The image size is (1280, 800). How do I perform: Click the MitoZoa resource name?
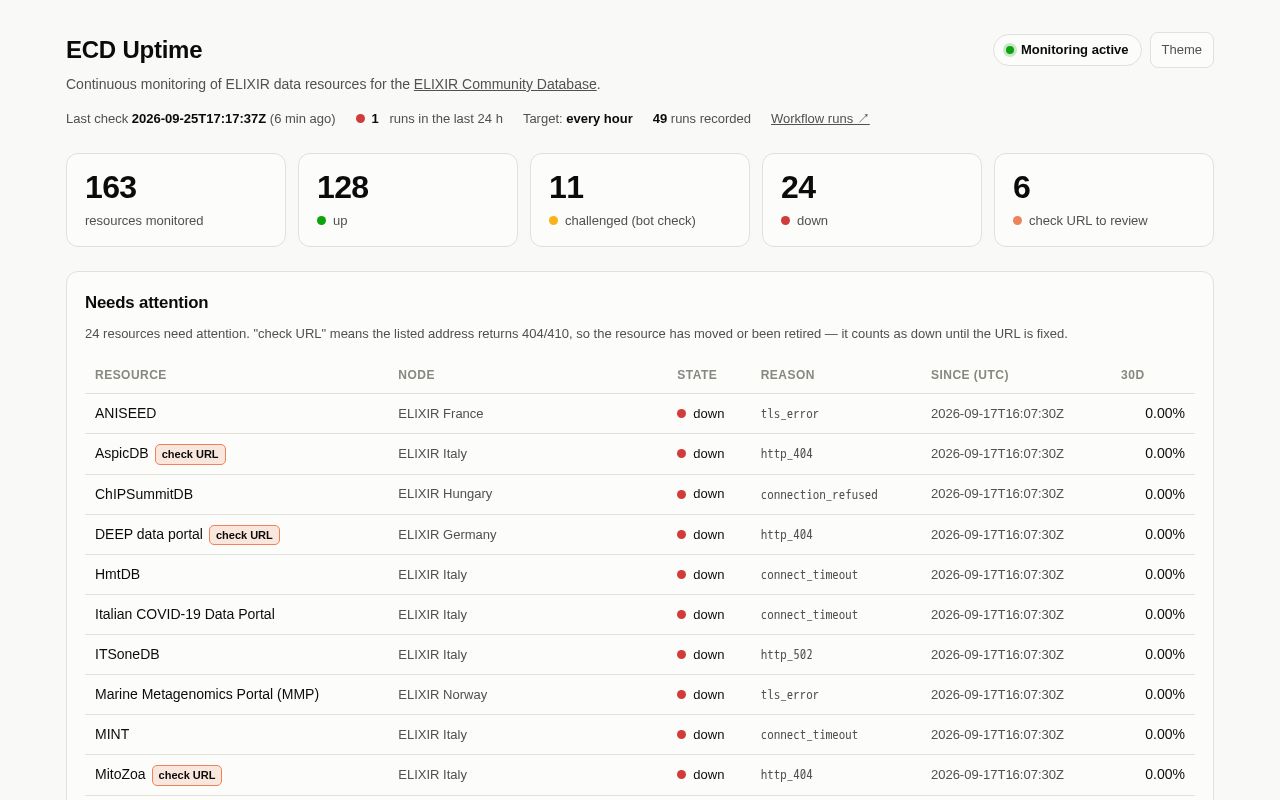[x=120, y=774]
